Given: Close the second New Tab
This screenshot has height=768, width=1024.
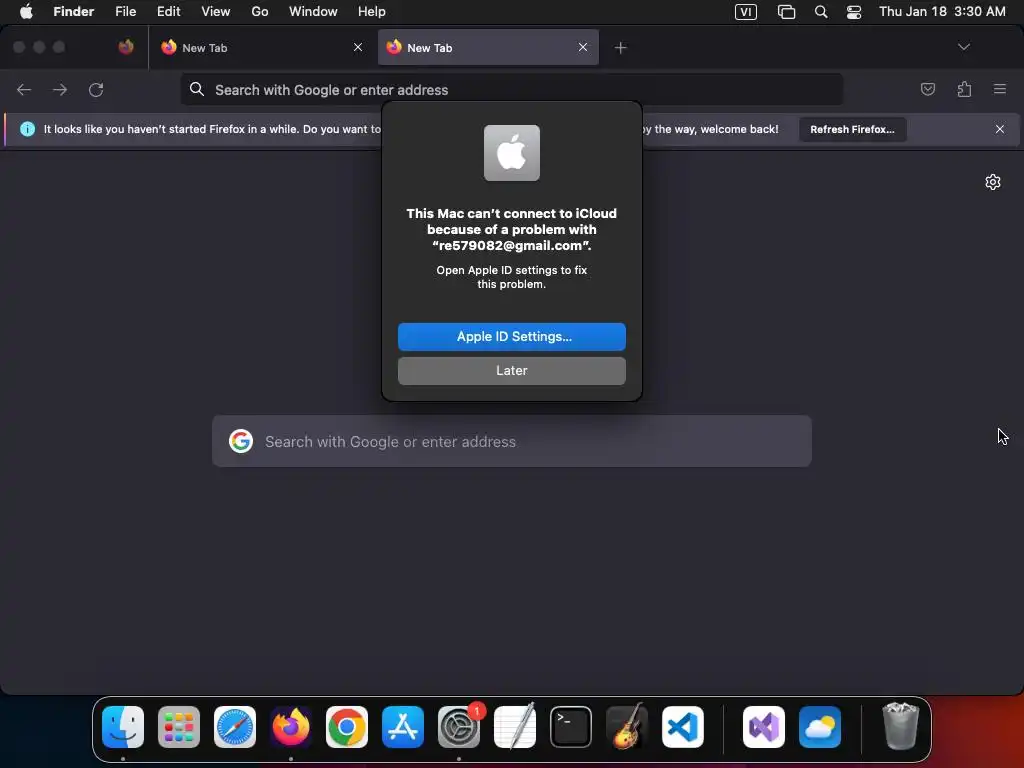Looking at the screenshot, I should point(583,47).
